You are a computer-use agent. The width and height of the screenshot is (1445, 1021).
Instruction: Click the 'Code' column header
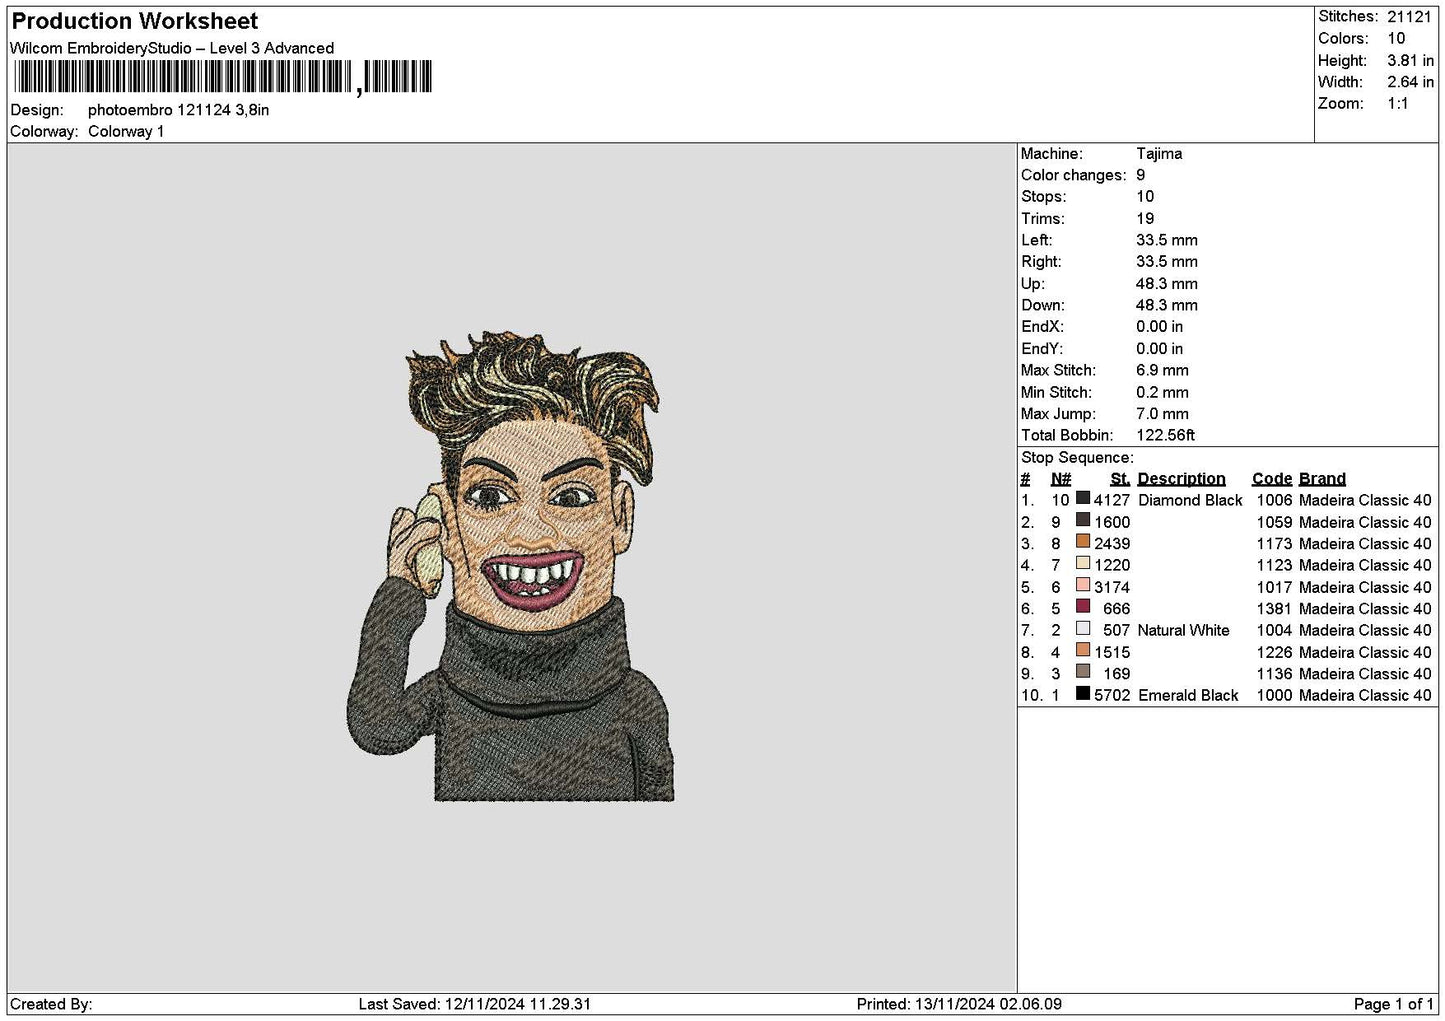(x=1272, y=479)
